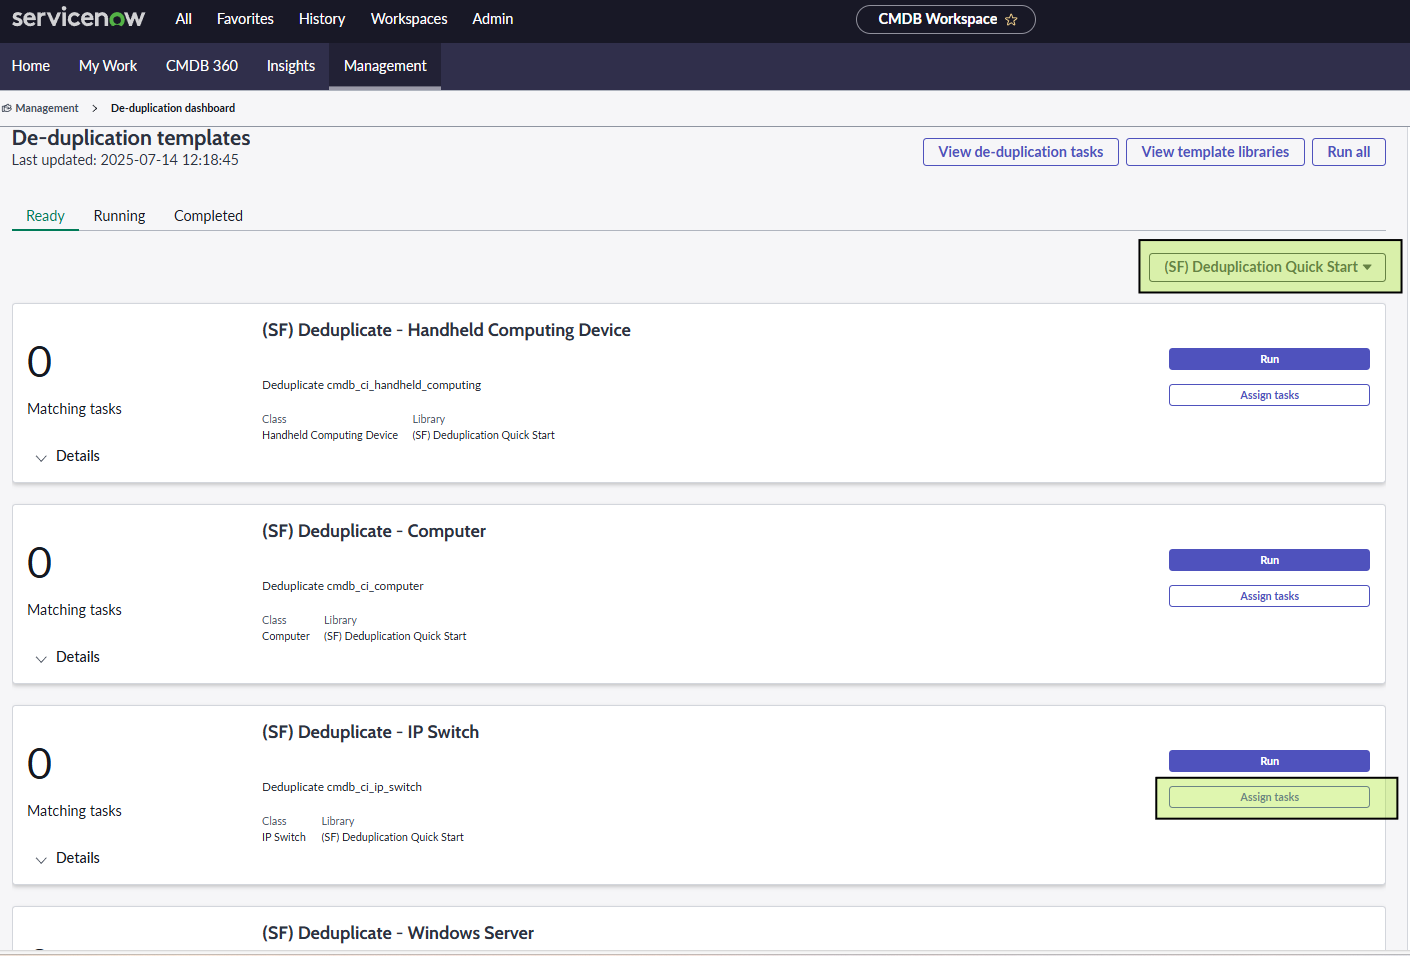Assign tasks for the Computer template
The width and height of the screenshot is (1410, 956).
[1269, 596]
